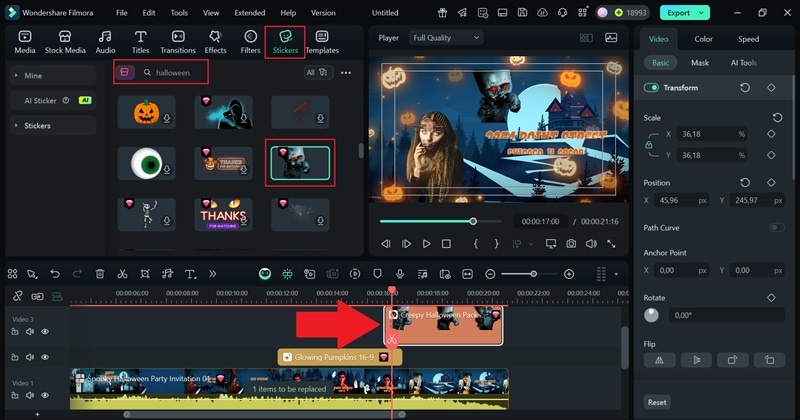Open the timeline layout options dropdown arrow
The image size is (800, 420).
click(616, 274)
